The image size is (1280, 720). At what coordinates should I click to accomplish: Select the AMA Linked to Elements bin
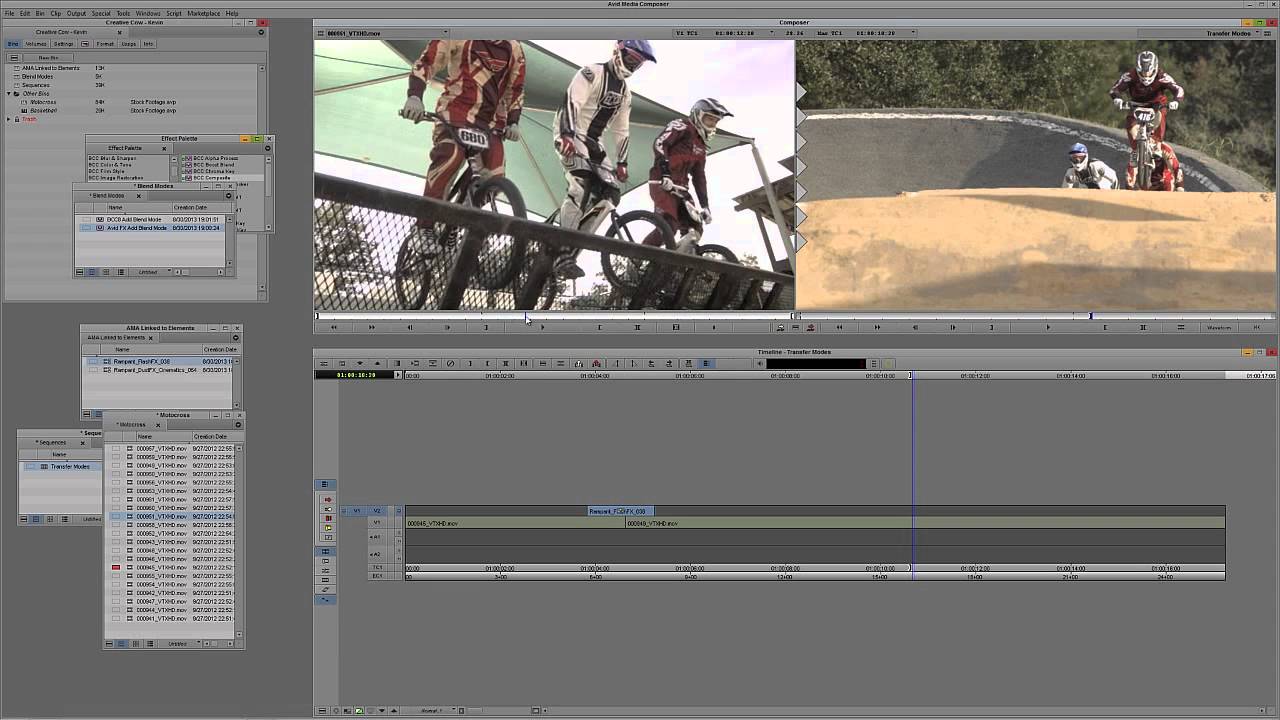(50, 68)
